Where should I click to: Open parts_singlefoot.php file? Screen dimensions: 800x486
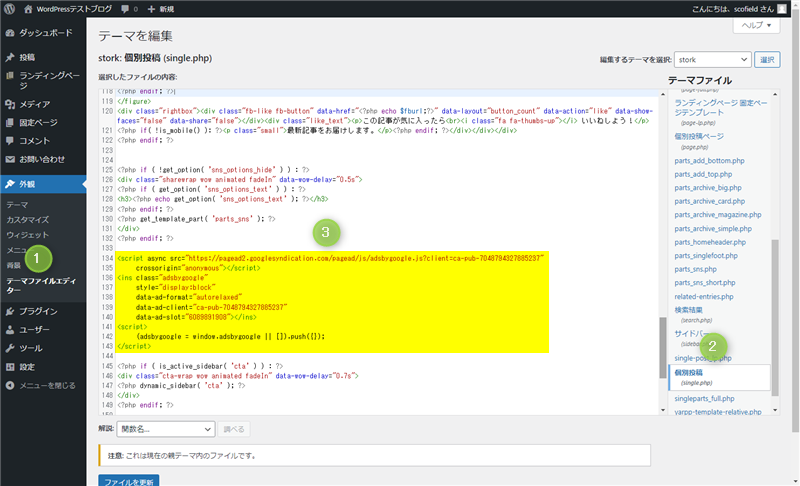click(706, 255)
